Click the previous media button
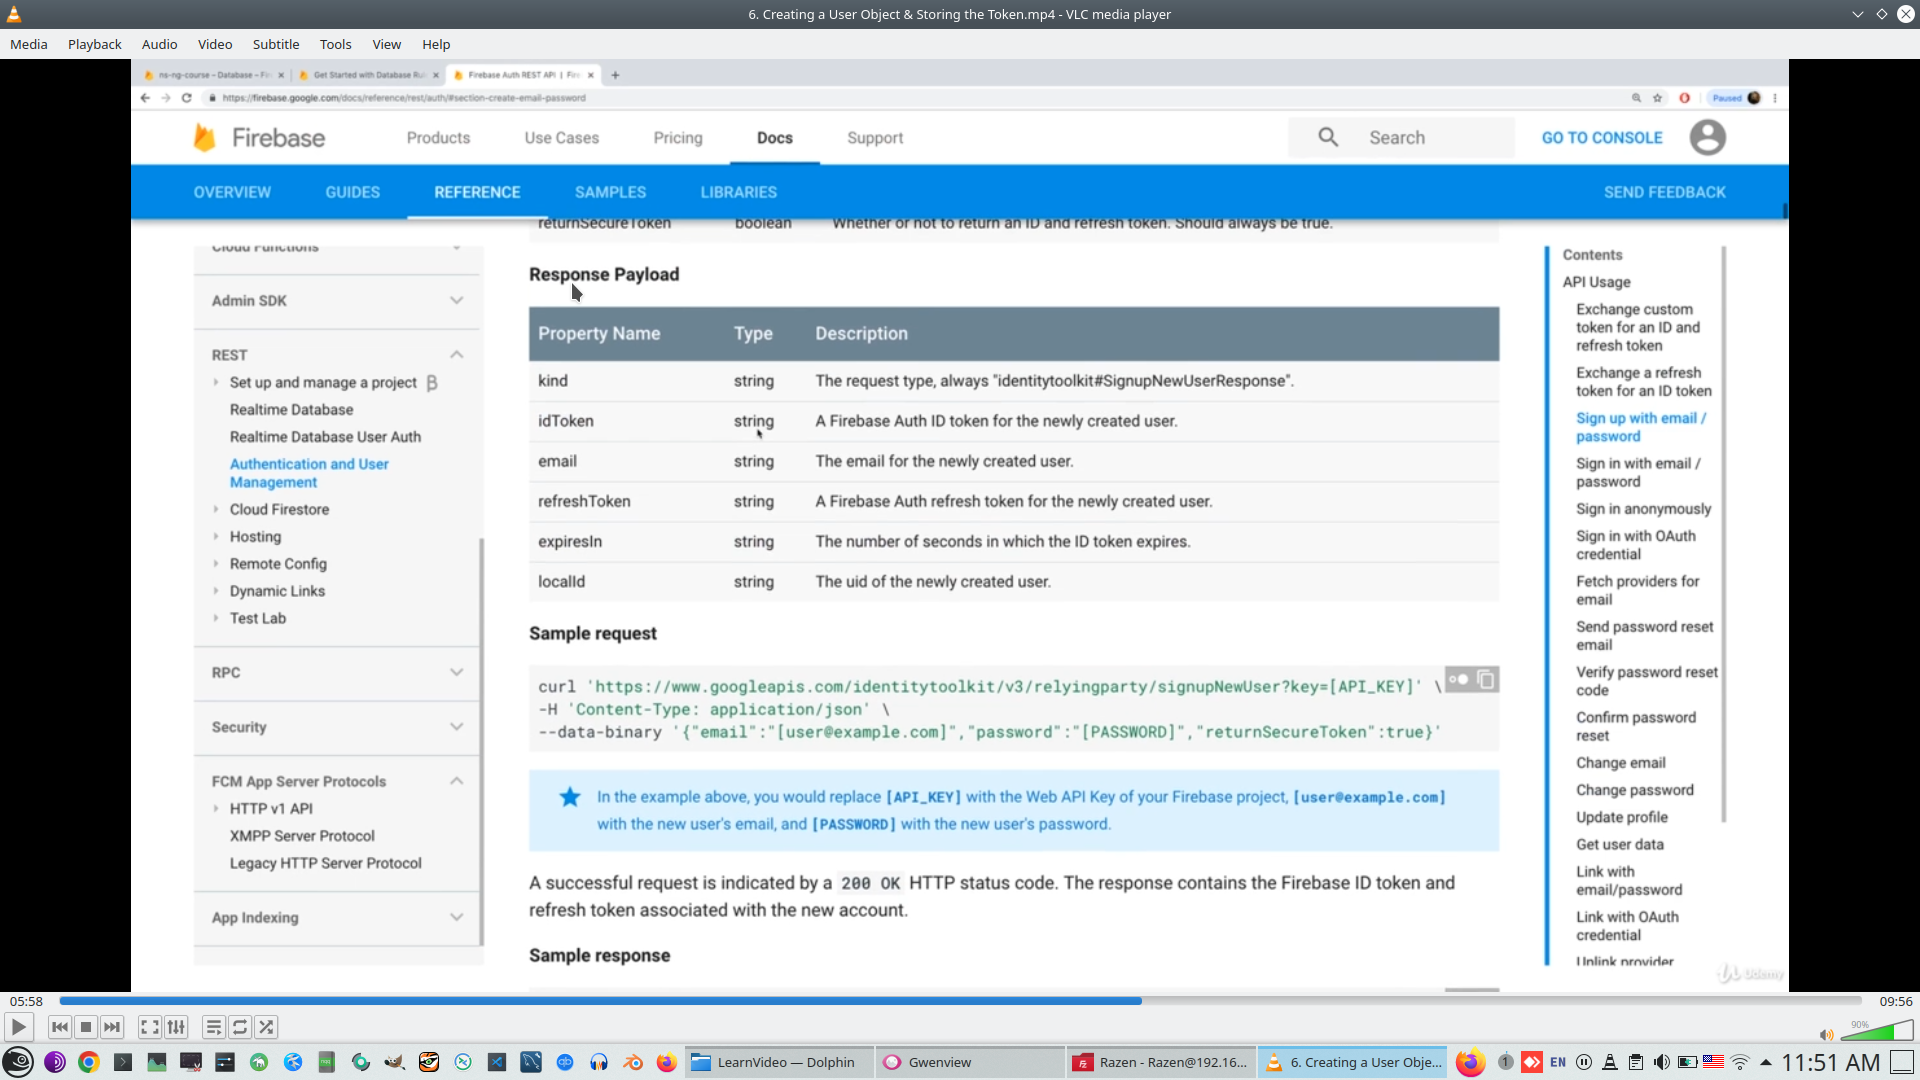Screen dimensions: 1920x1080 [x=60, y=1027]
